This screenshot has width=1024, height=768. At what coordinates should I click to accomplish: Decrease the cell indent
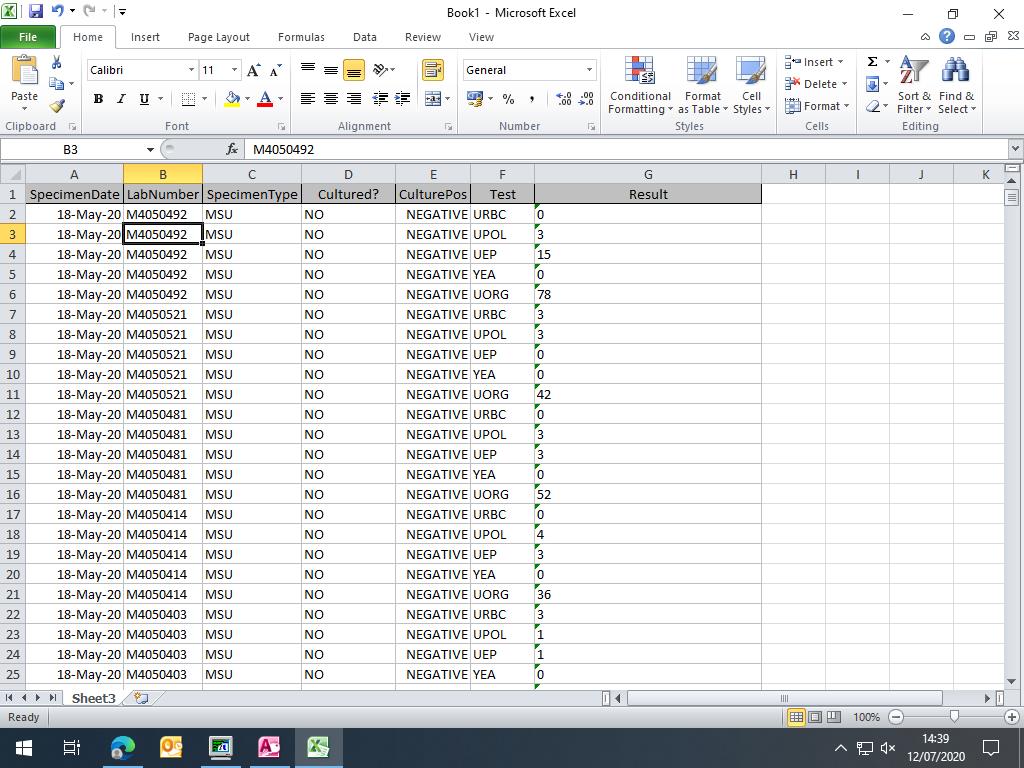click(x=380, y=99)
